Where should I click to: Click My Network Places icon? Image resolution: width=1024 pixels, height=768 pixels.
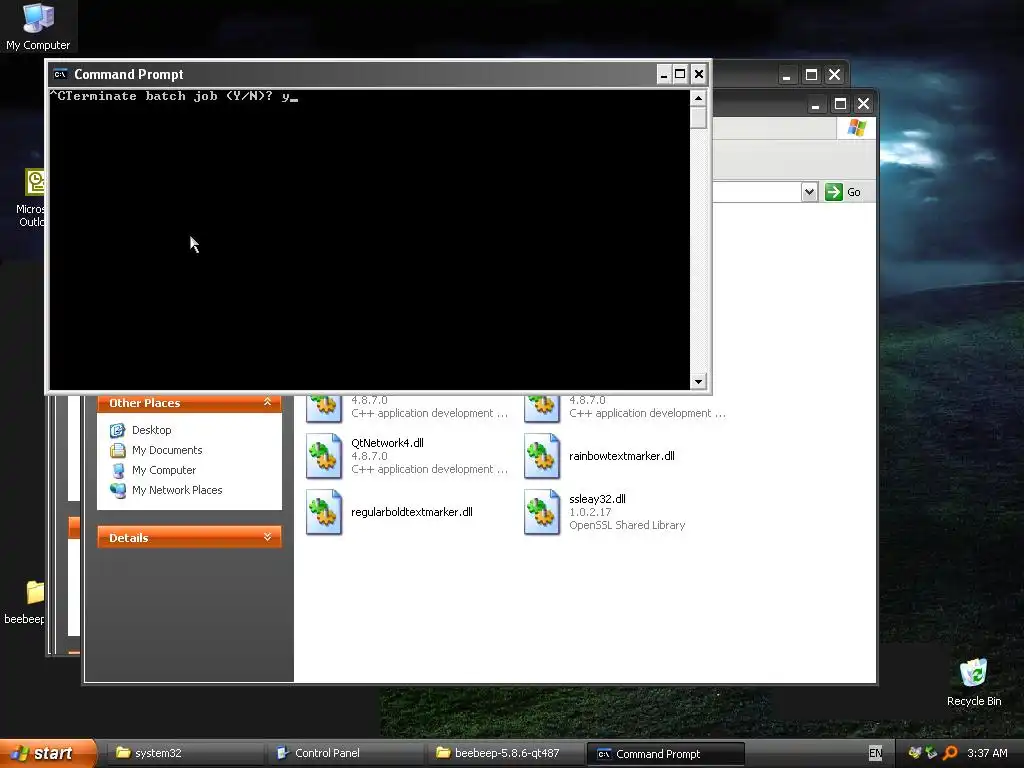pos(118,490)
